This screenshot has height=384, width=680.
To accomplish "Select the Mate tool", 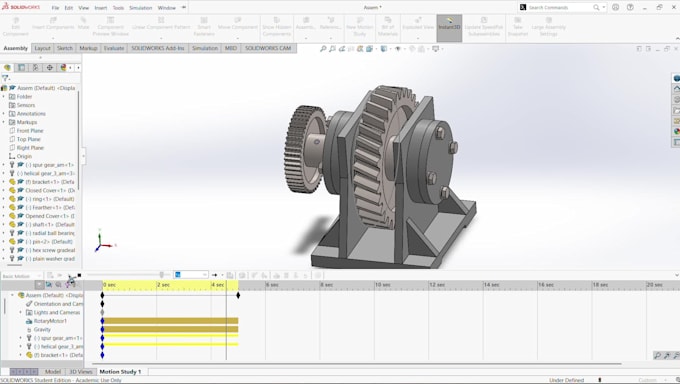I will click(x=83, y=24).
